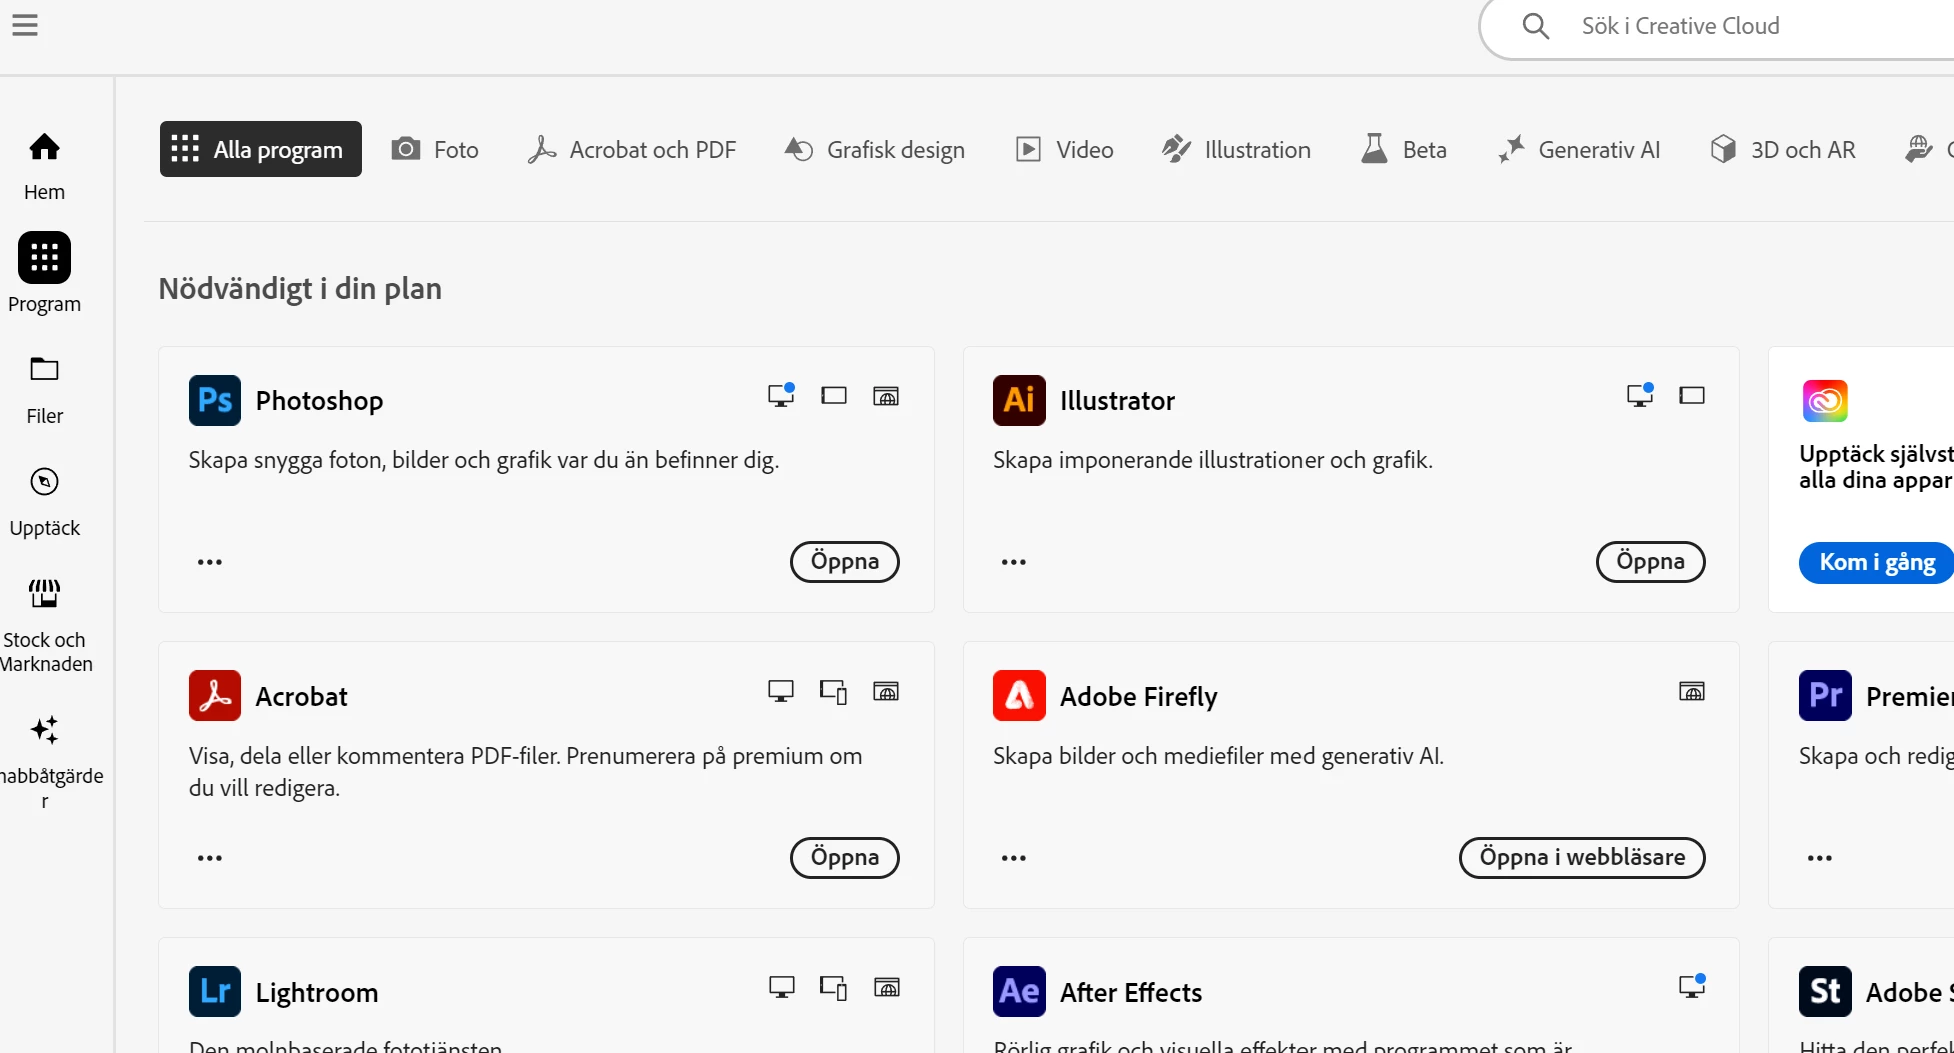This screenshot has width=1954, height=1053.
Task: Open Illustrator more options menu
Action: pos(1014,562)
